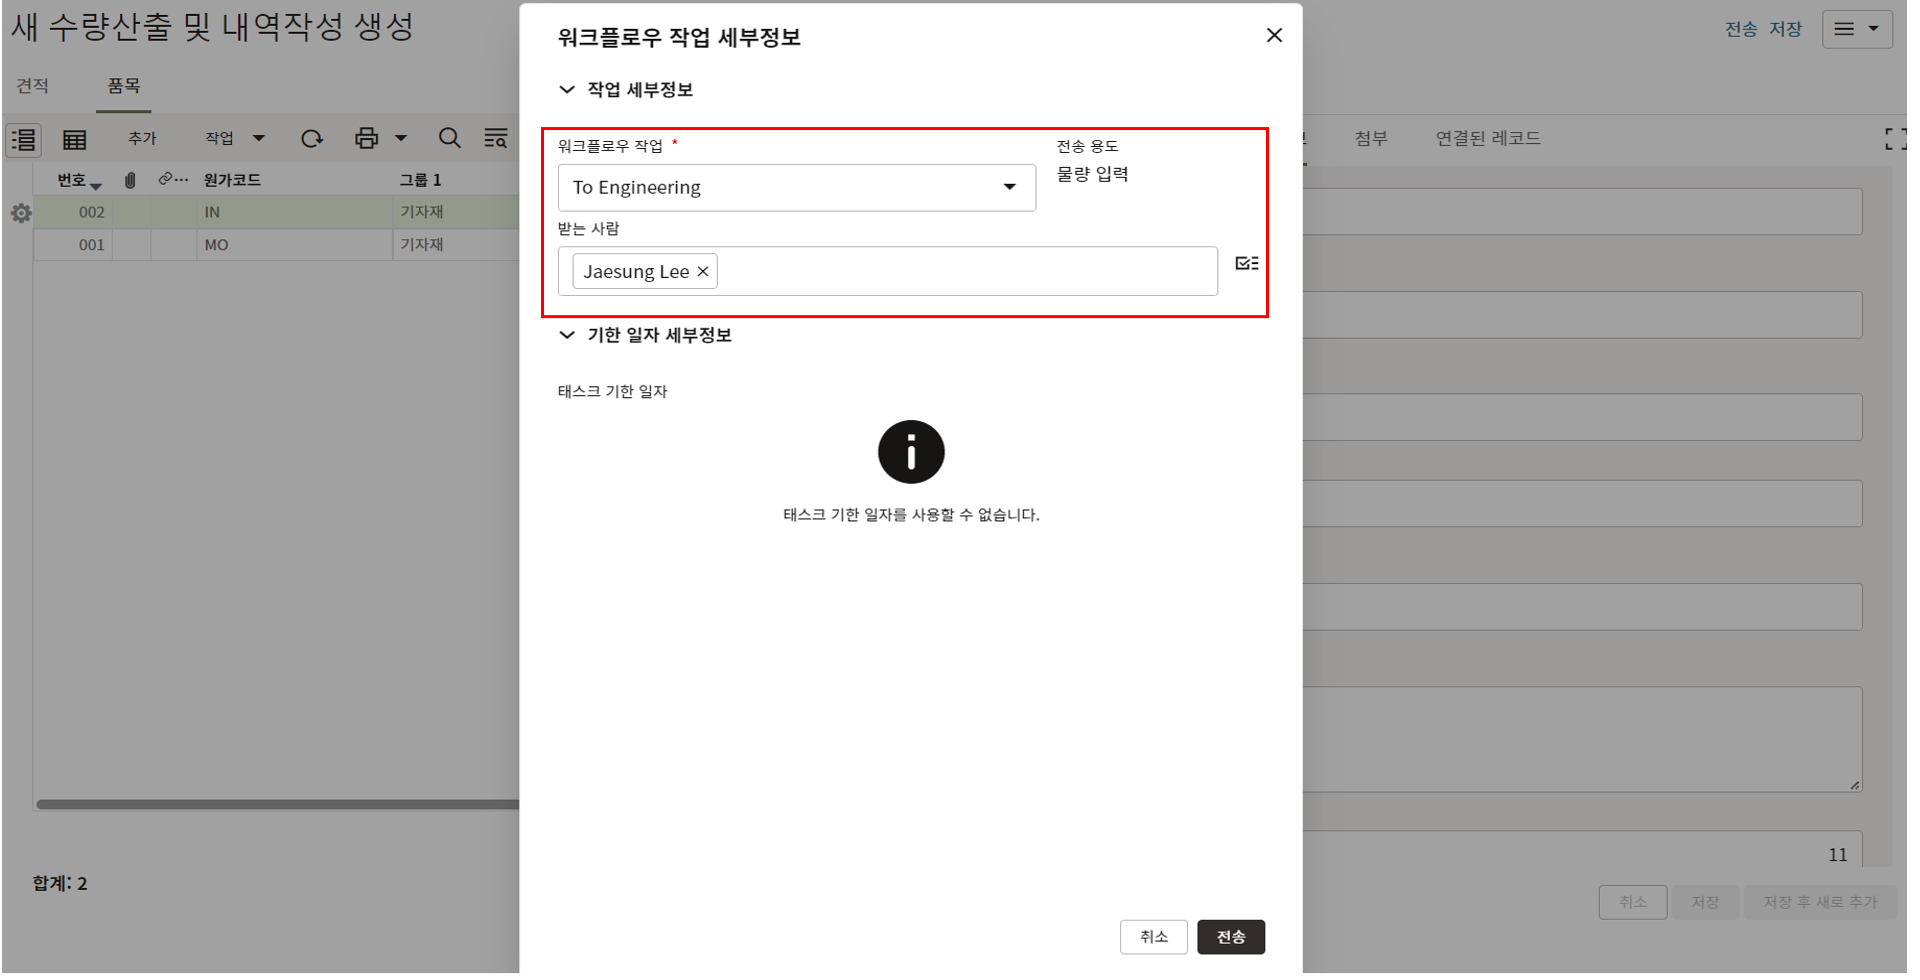Click the print icon in toolbar

point(367,139)
